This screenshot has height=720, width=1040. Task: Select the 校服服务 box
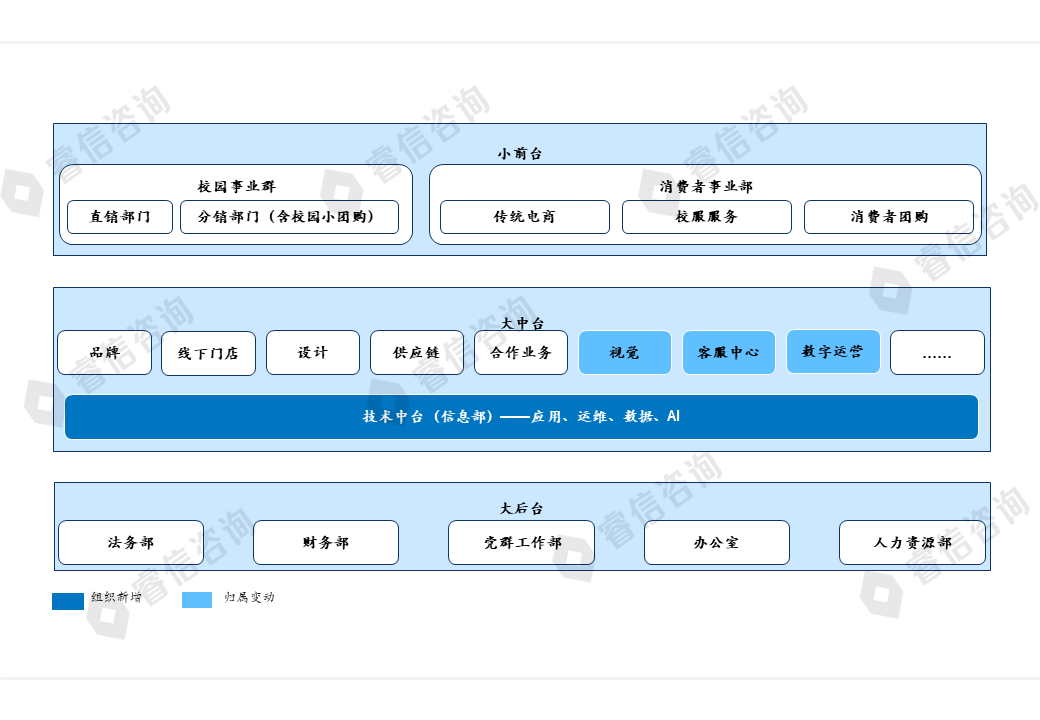pos(706,217)
